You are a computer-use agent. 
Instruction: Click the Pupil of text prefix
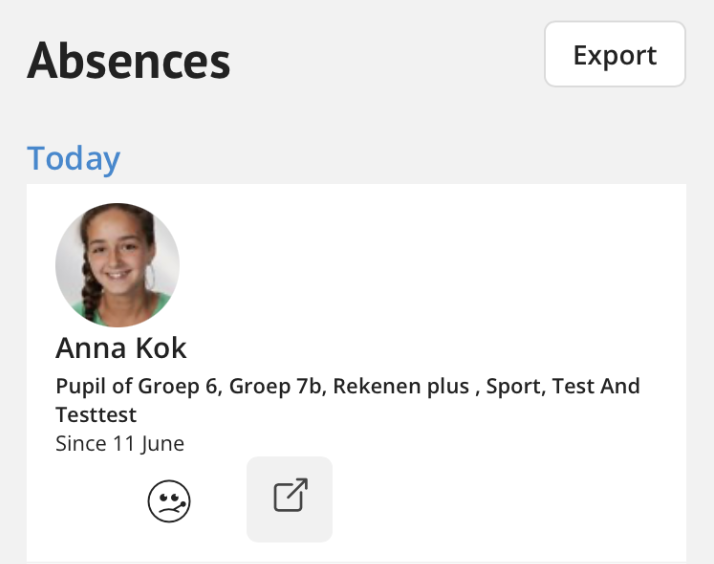point(93,386)
